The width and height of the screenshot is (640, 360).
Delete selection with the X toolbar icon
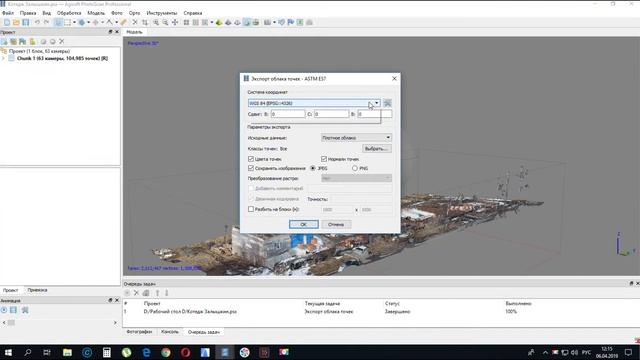(135, 22)
